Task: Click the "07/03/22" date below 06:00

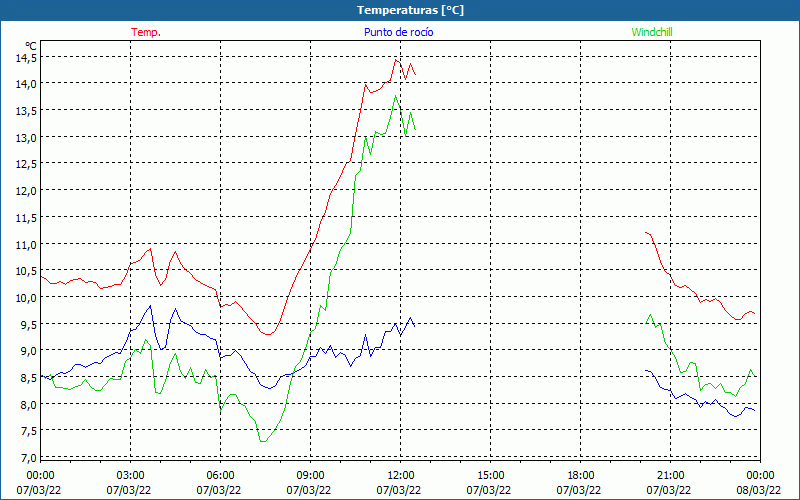Action: tap(219, 490)
